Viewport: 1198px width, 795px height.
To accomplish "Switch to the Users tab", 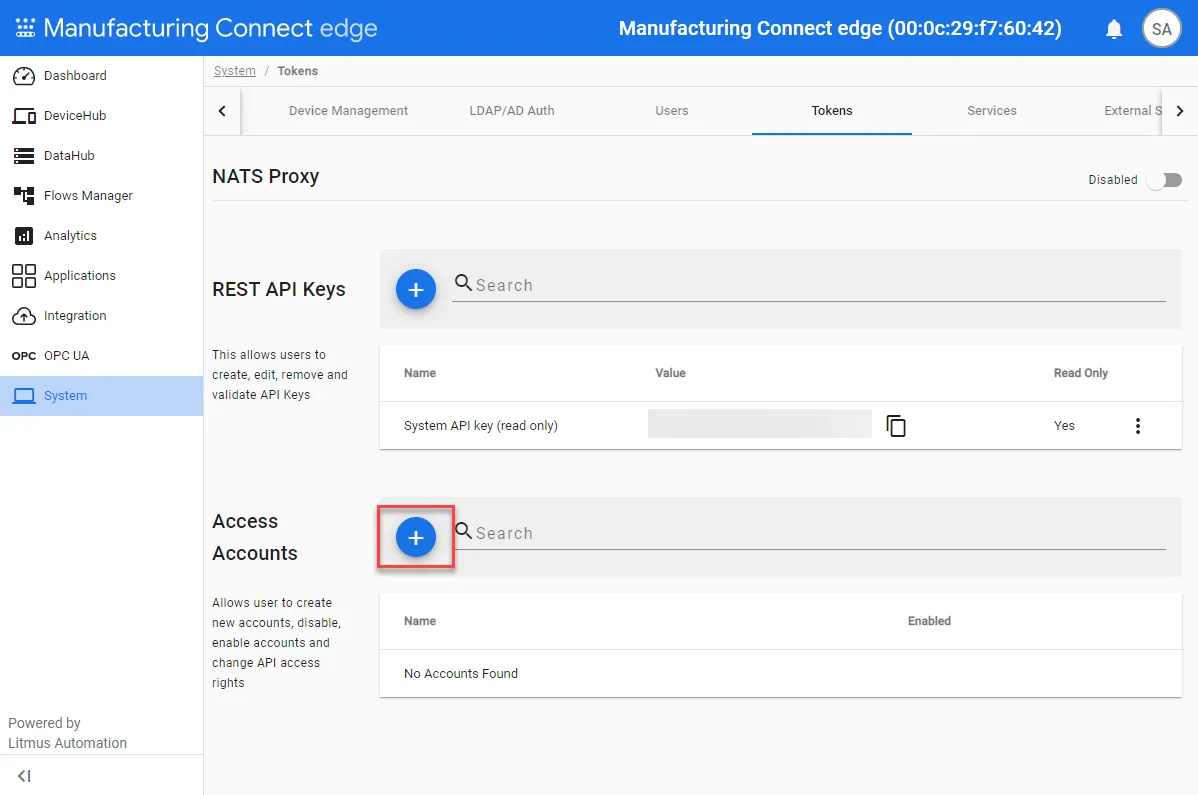I will pyautogui.click(x=672, y=111).
